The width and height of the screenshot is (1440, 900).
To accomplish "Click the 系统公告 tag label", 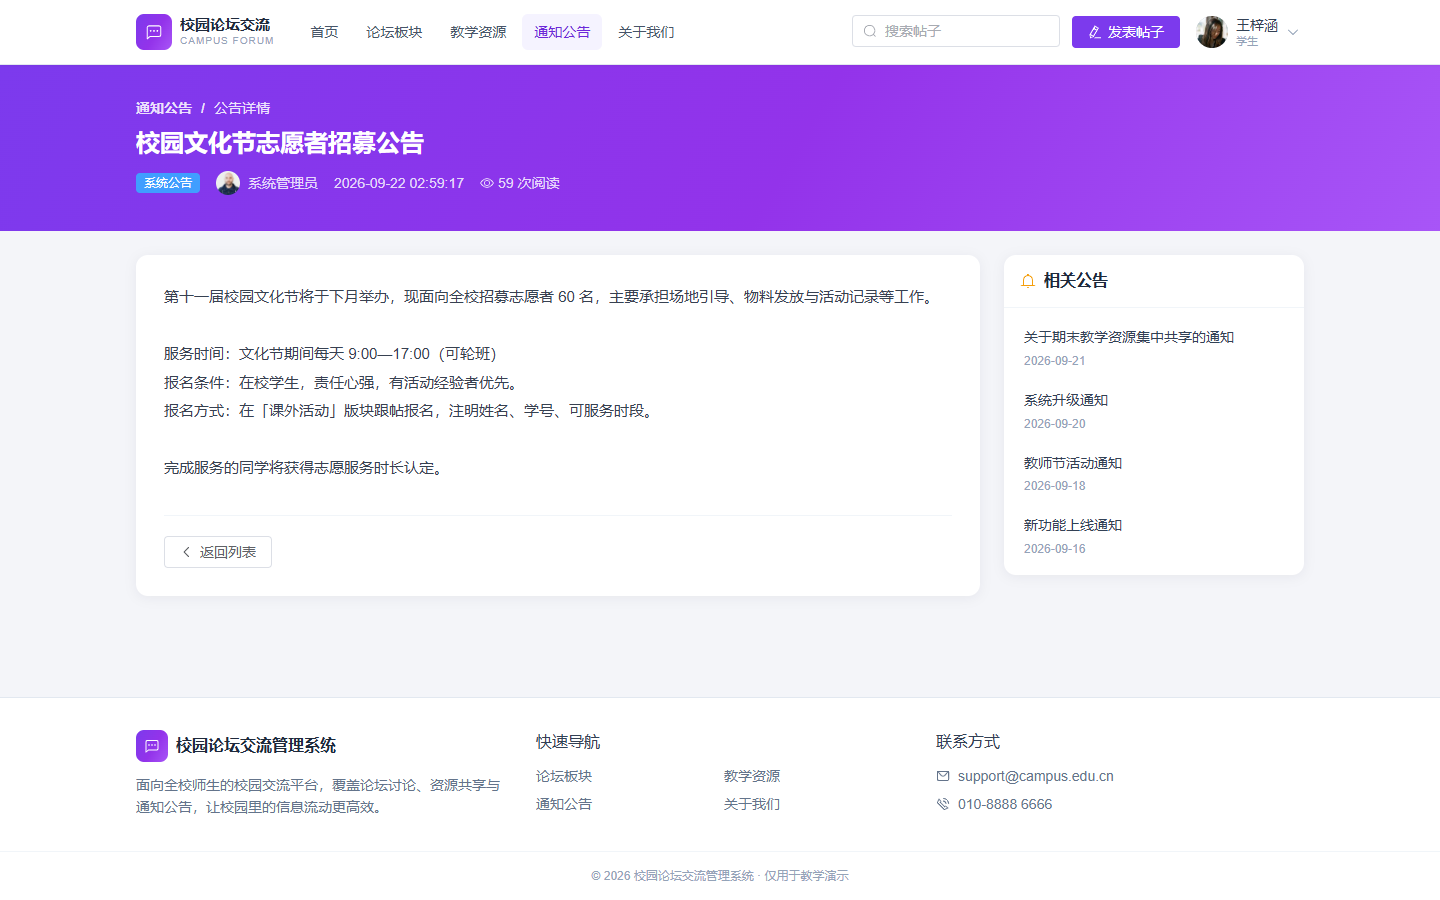I will point(168,183).
